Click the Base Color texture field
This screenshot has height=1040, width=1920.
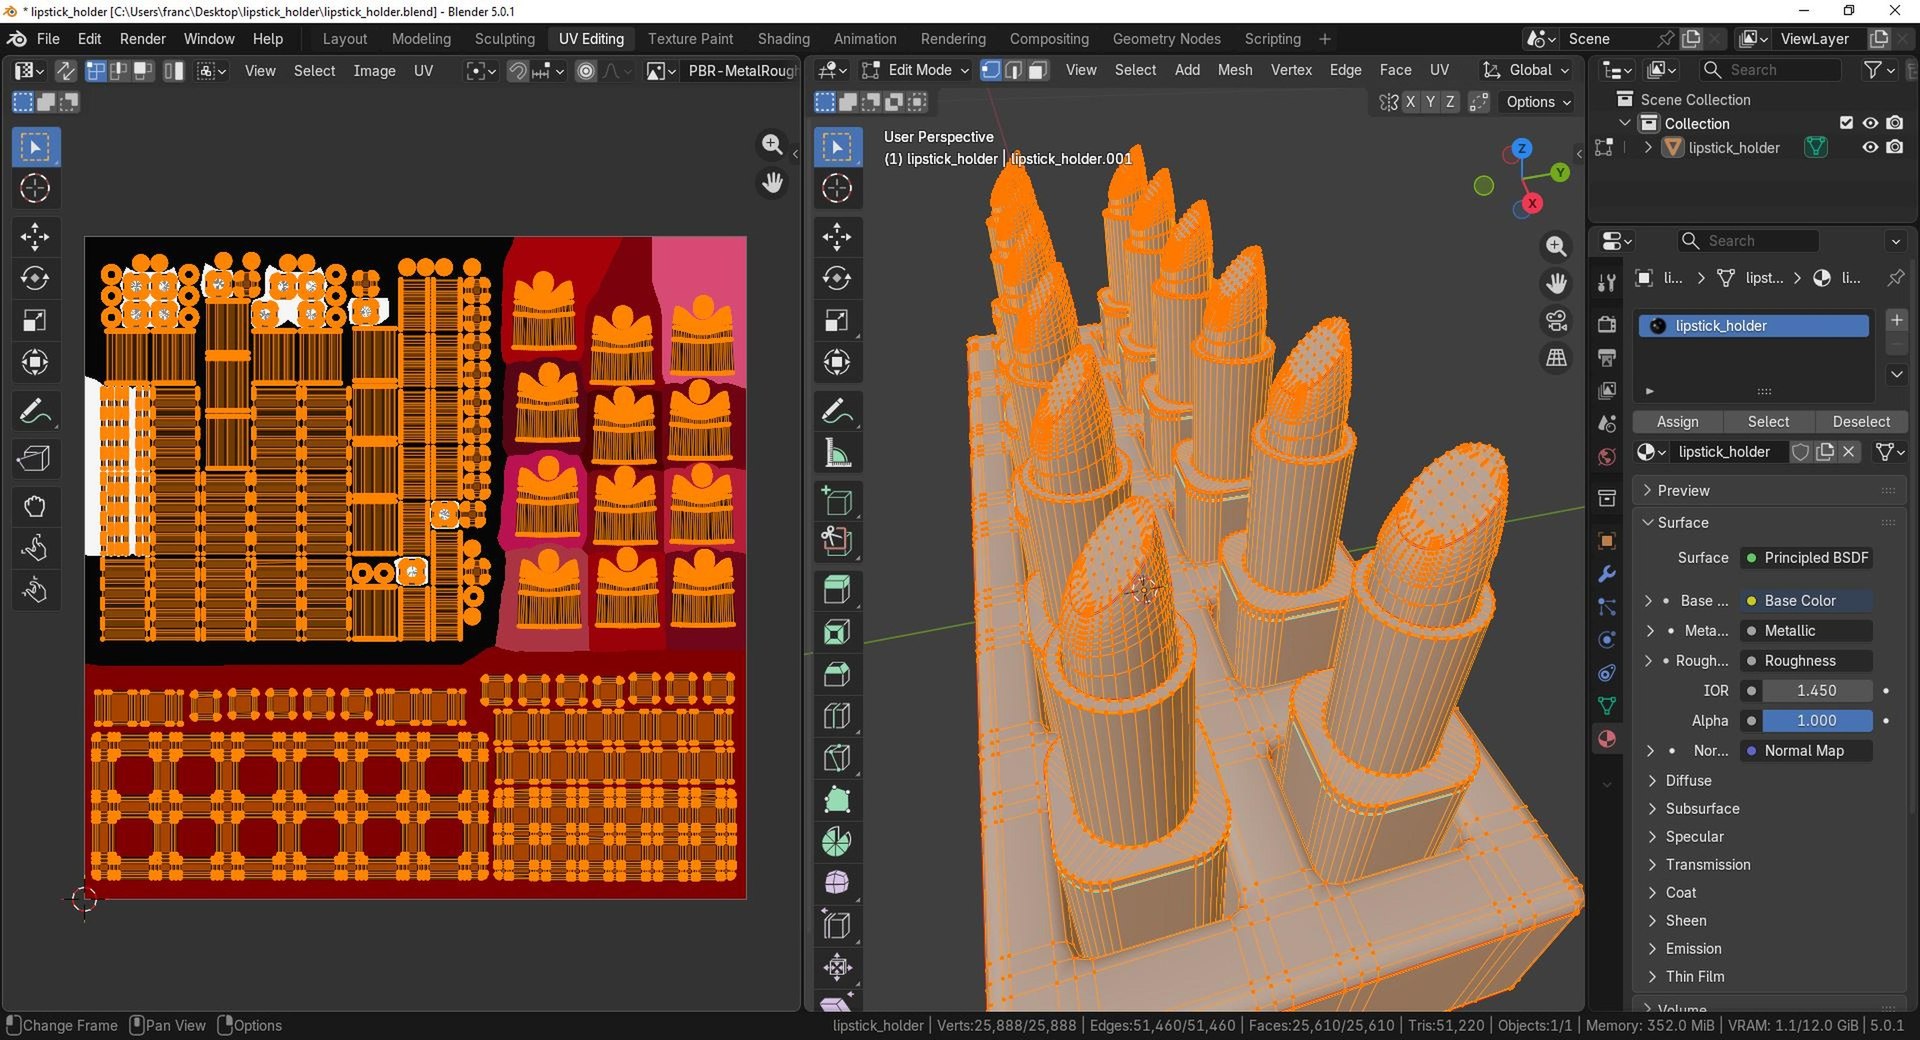tap(1807, 601)
